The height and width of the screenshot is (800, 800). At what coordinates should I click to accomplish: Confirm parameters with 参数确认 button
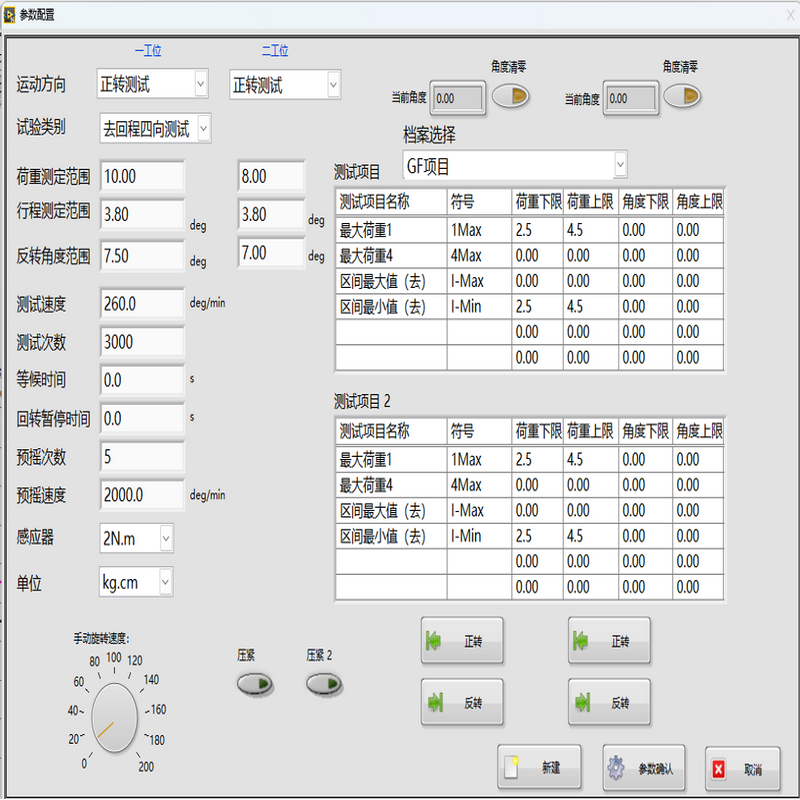pyautogui.click(x=644, y=768)
